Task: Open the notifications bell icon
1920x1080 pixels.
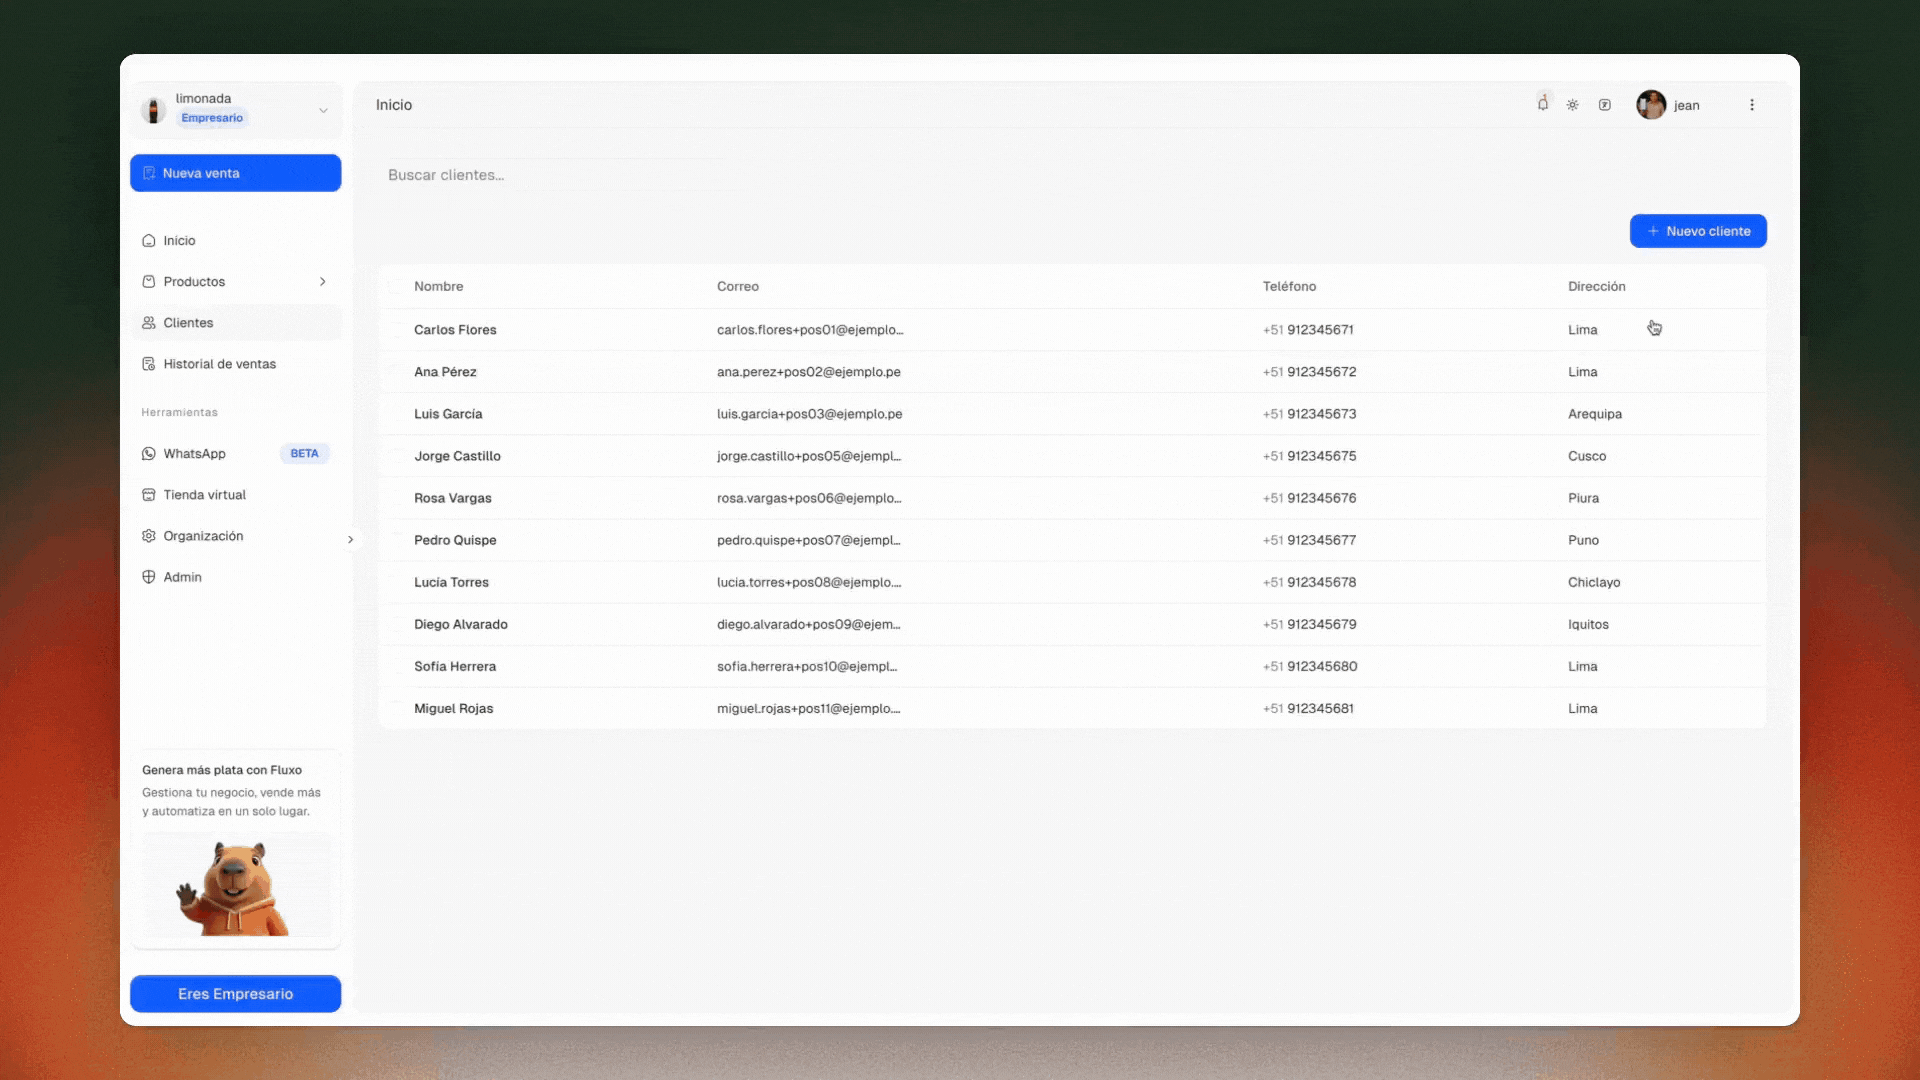Action: click(1543, 104)
